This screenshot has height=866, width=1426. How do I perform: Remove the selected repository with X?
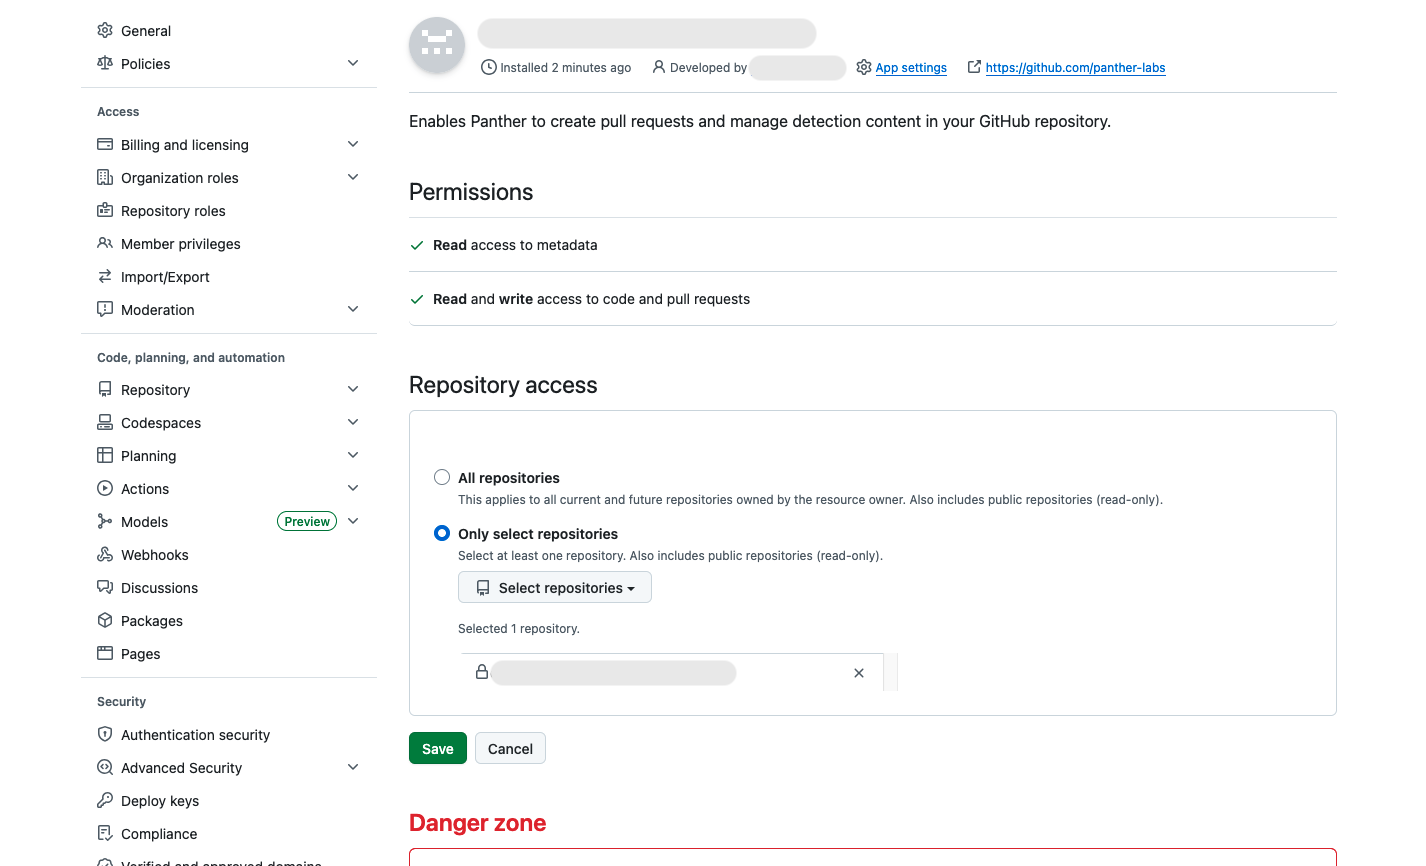(859, 673)
